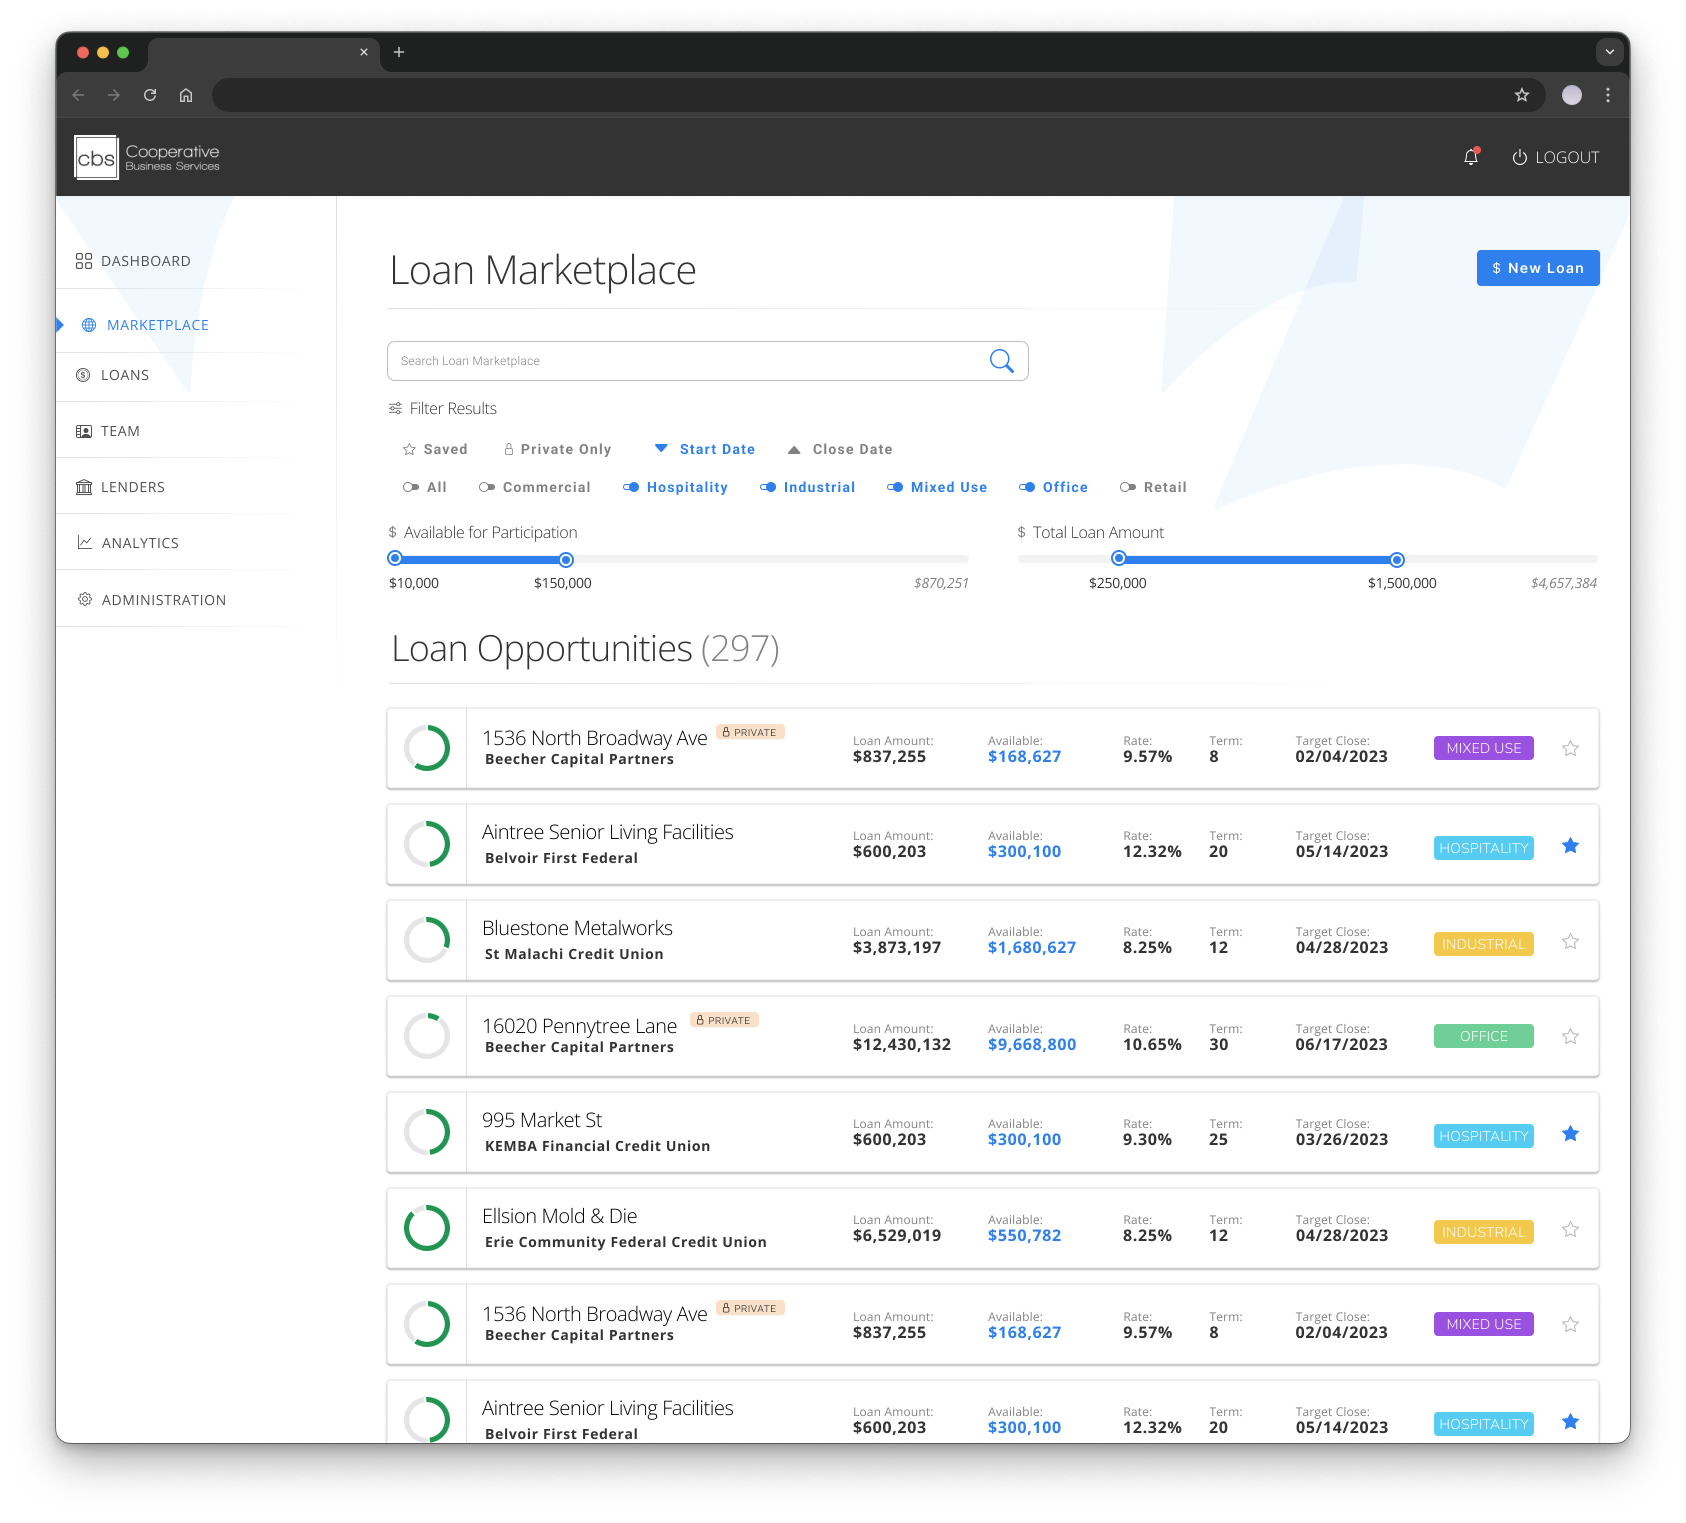This screenshot has height=1523, width=1686.
Task: Unsave the 995 Market St loan star
Action: point(1570,1134)
